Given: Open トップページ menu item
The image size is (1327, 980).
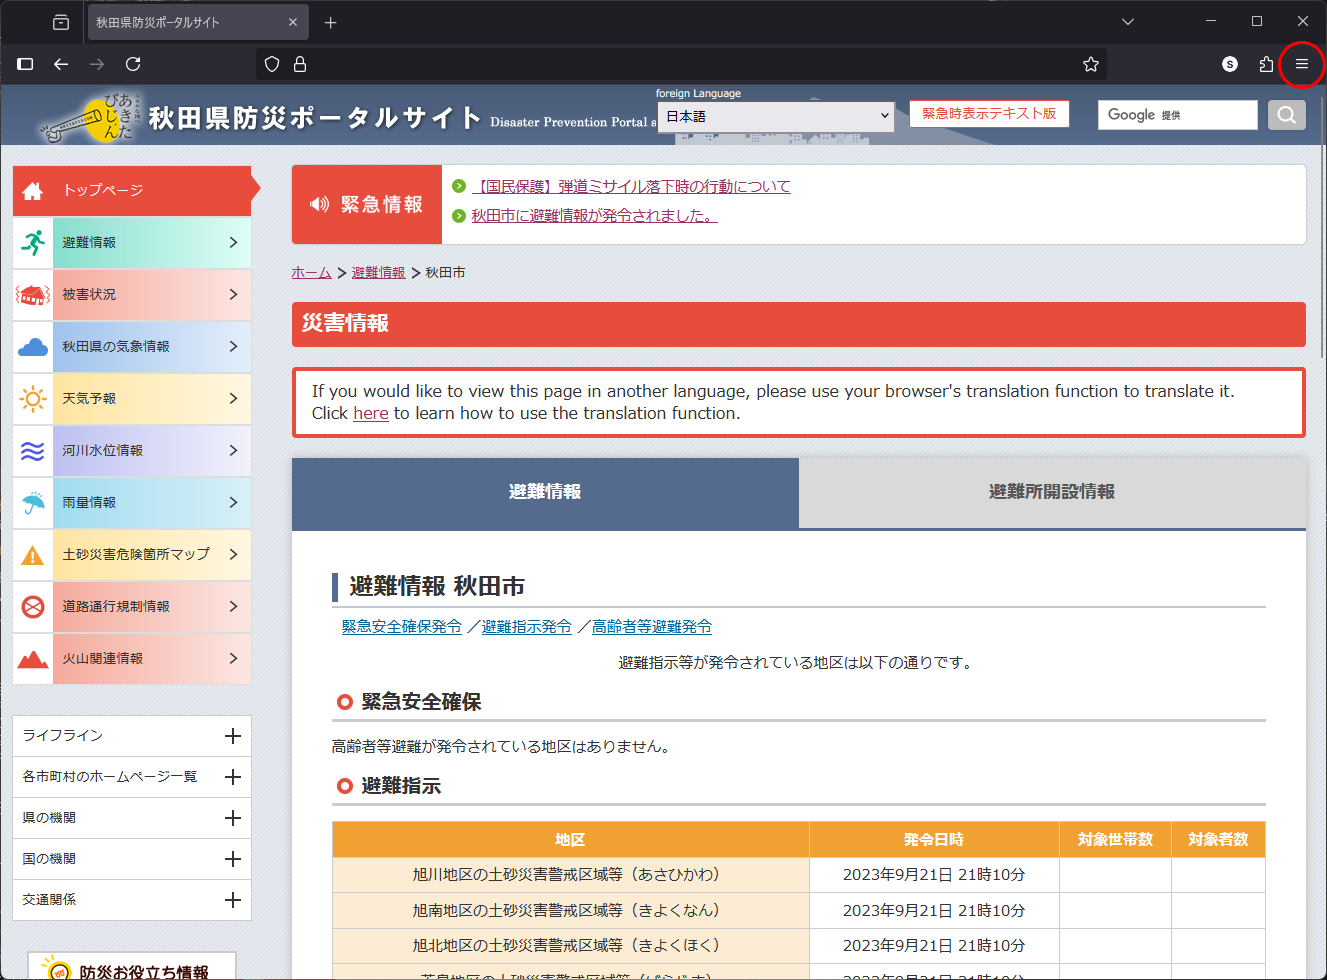Looking at the screenshot, I should coord(132,190).
